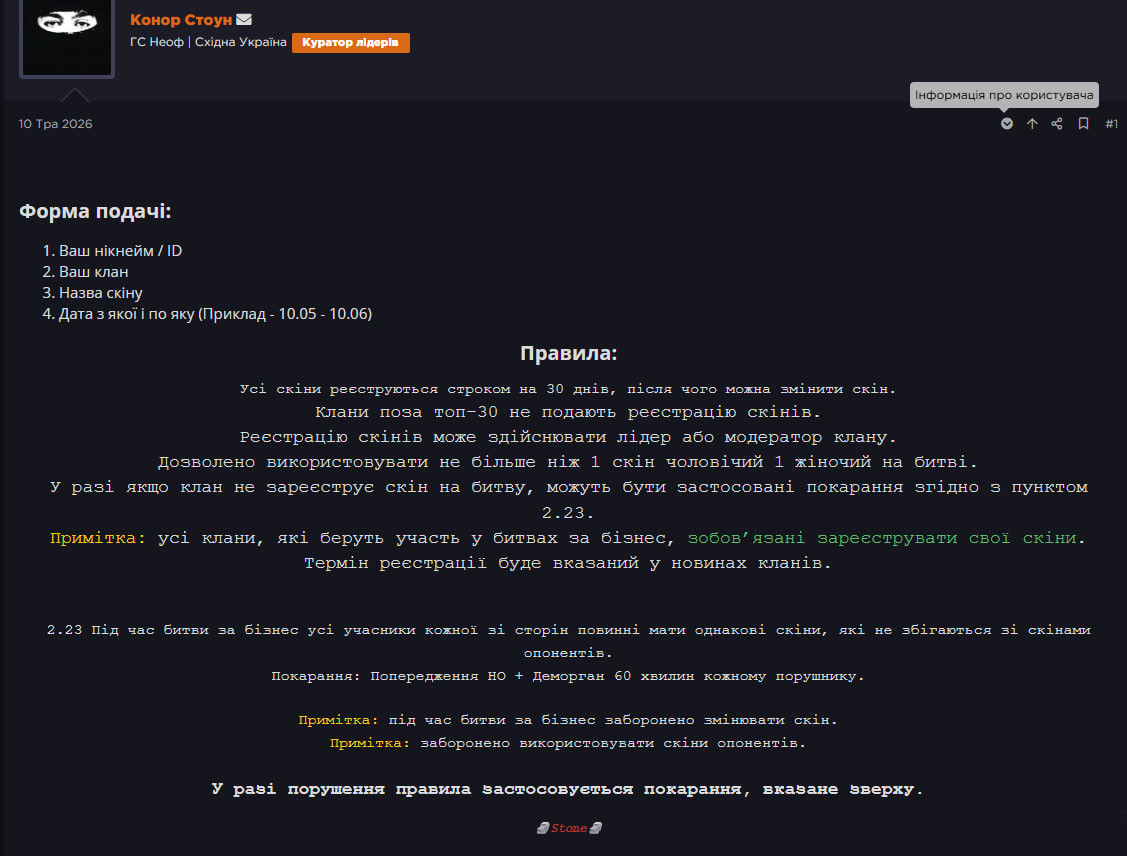1127x856 pixels.
Task: Click note заборонено змінювати скін
Action: click(568, 720)
